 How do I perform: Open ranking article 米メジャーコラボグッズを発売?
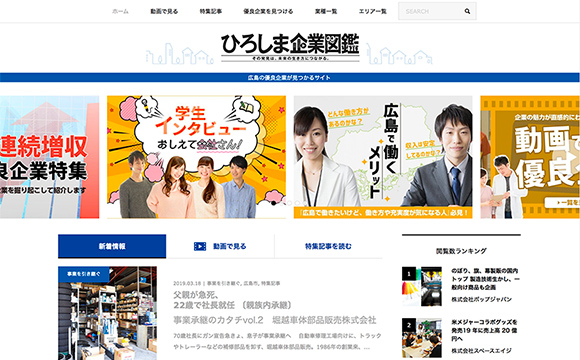[485, 330]
